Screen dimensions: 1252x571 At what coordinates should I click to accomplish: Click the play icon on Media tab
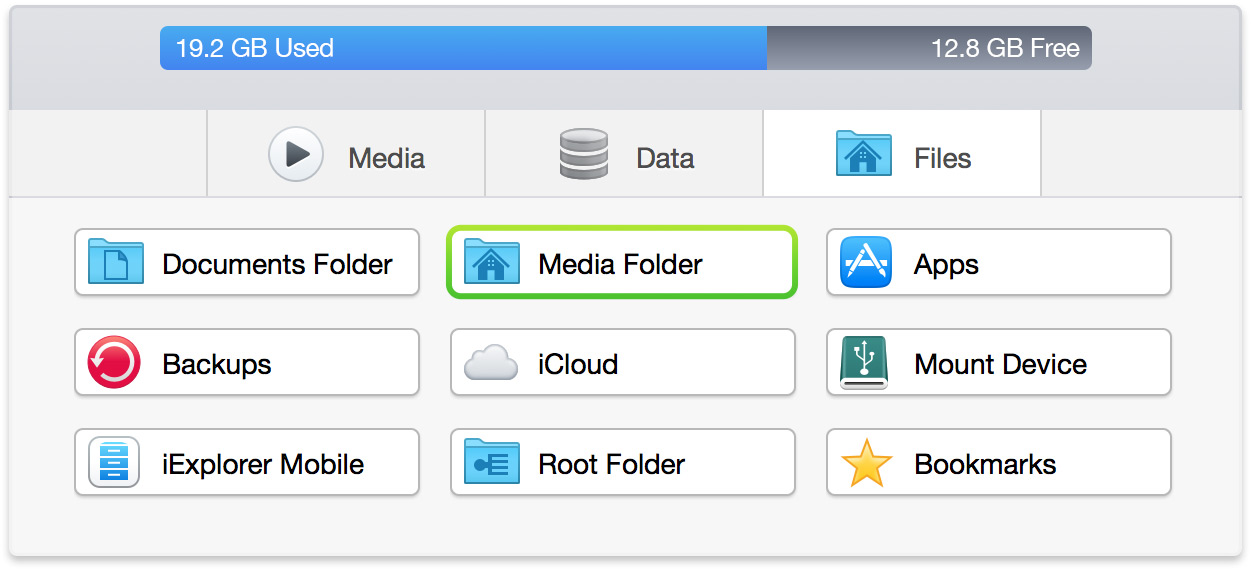(296, 154)
